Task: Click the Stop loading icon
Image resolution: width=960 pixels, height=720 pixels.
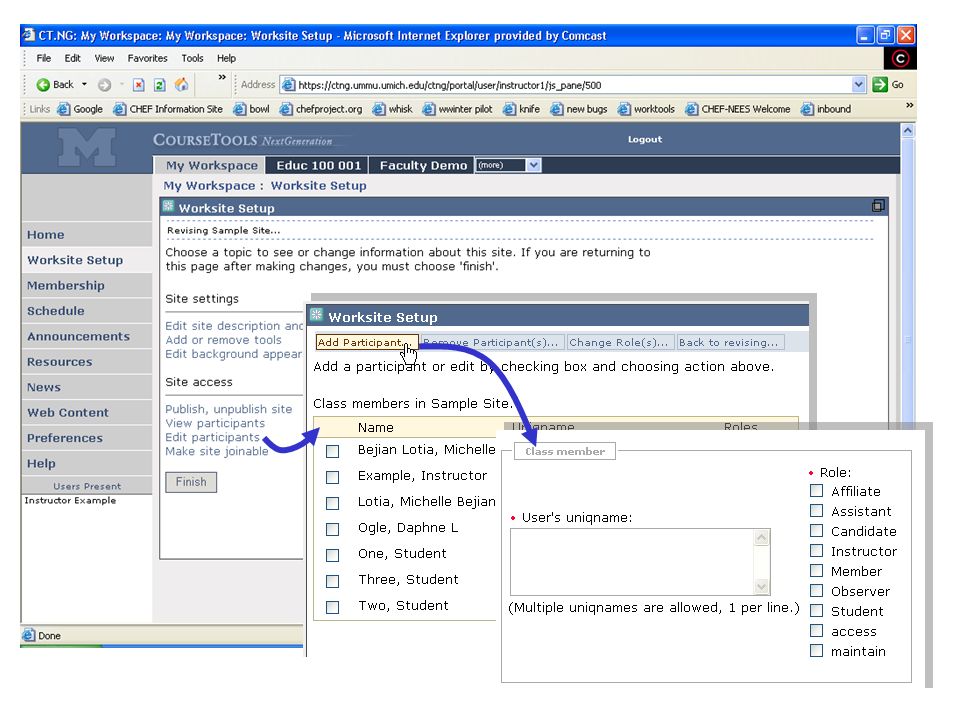Action: 139,84
